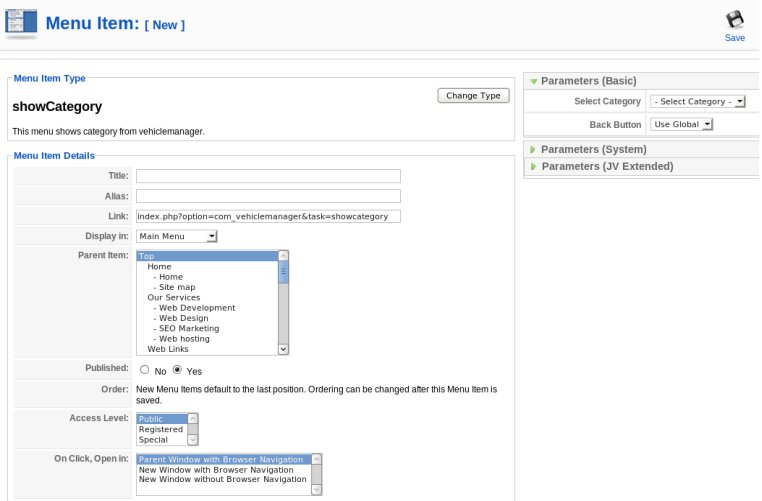Choose New Window without Browser Navigation

[223, 479]
